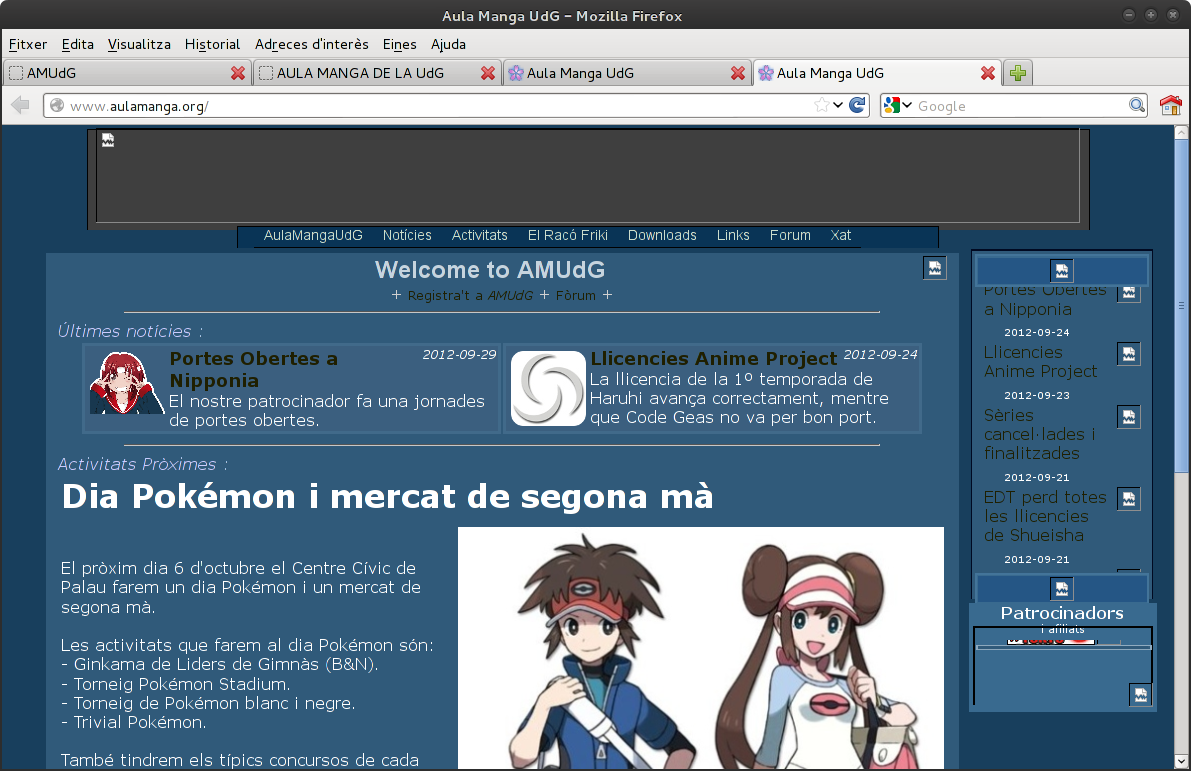Screen dimensions: 1191x771
Task: Open the Visualitza menu
Action: click(x=139, y=44)
